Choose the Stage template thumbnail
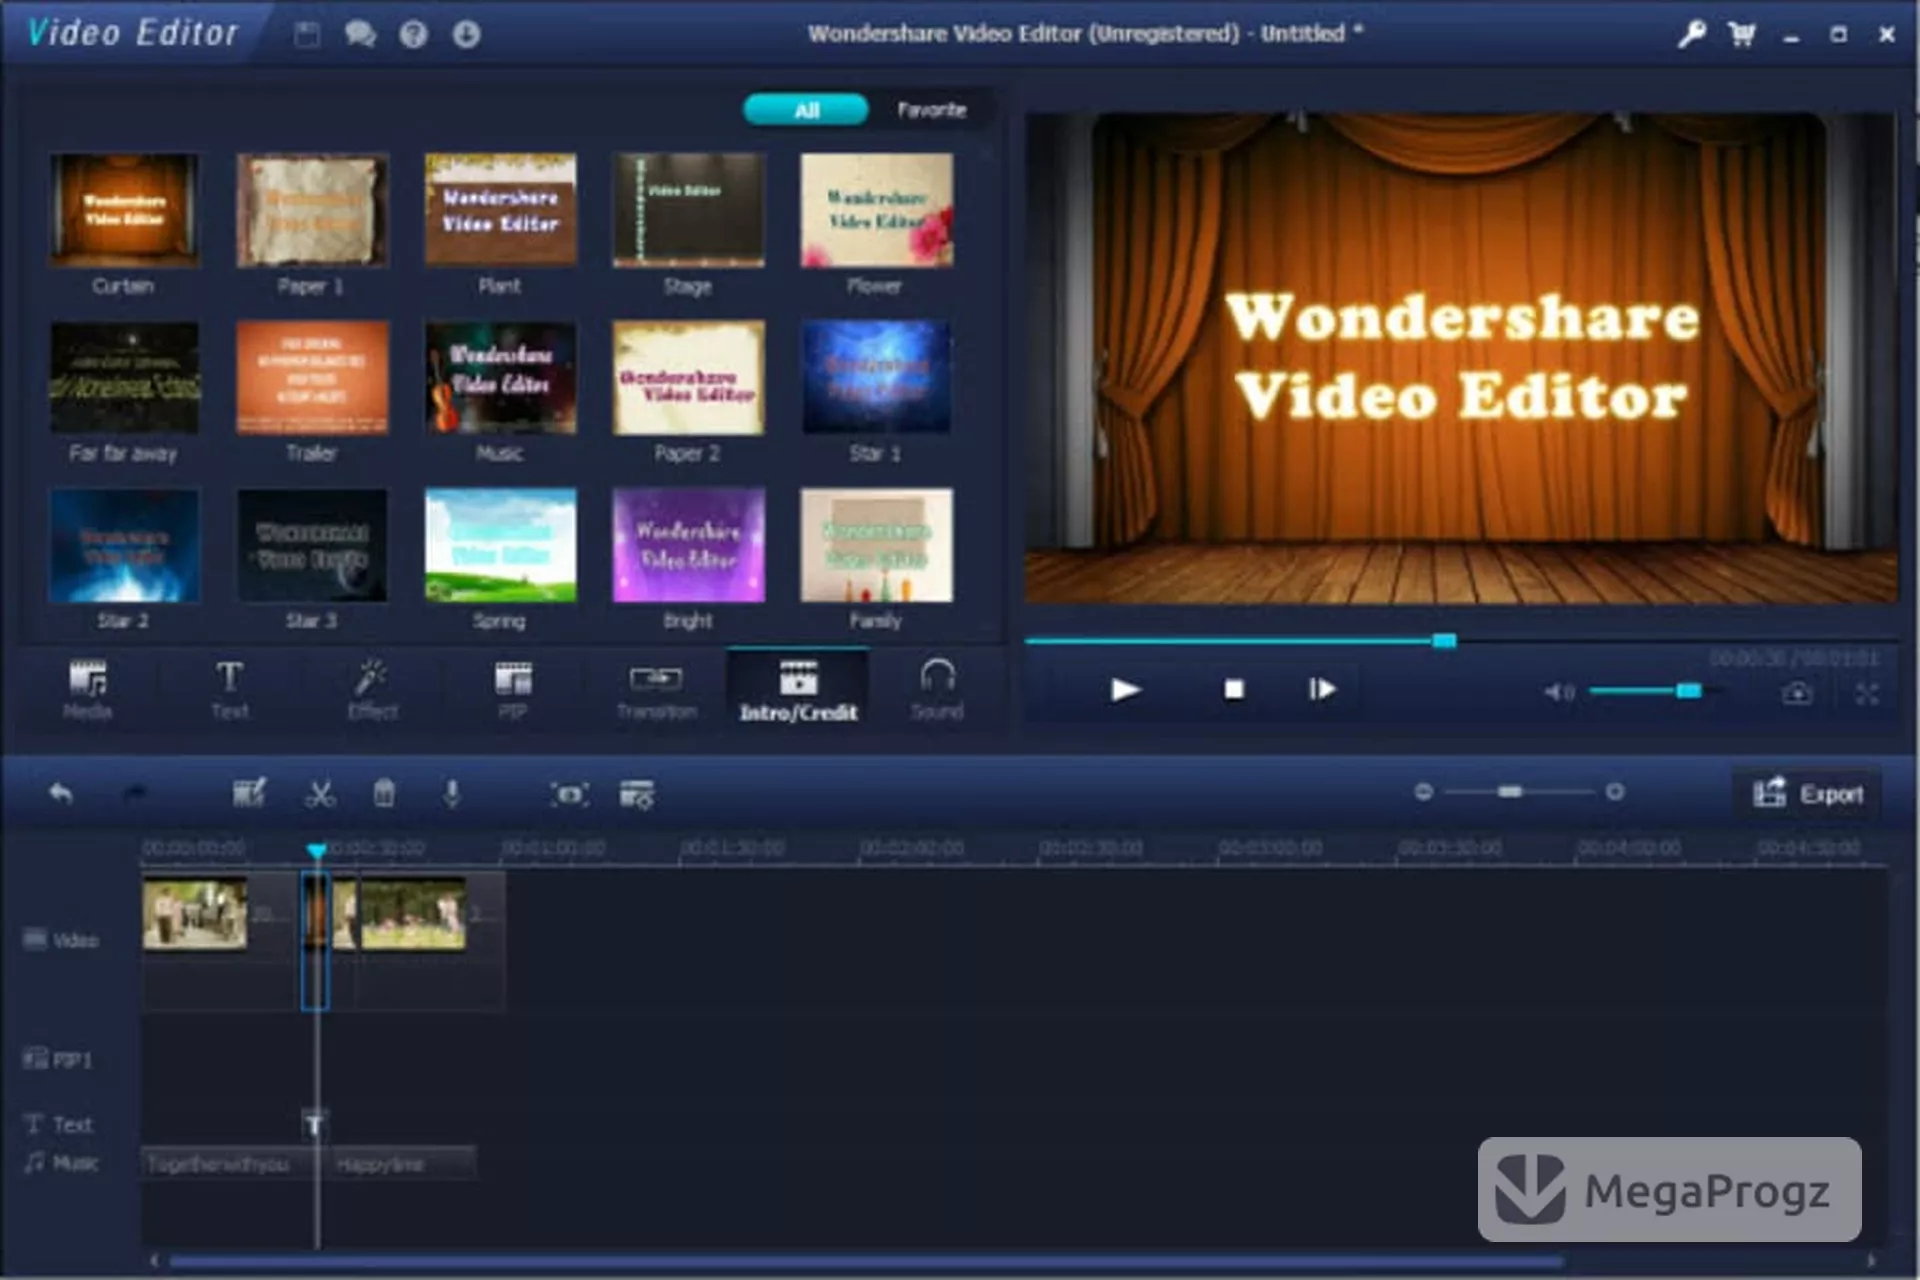Viewport: 1920px width, 1280px height. point(688,210)
